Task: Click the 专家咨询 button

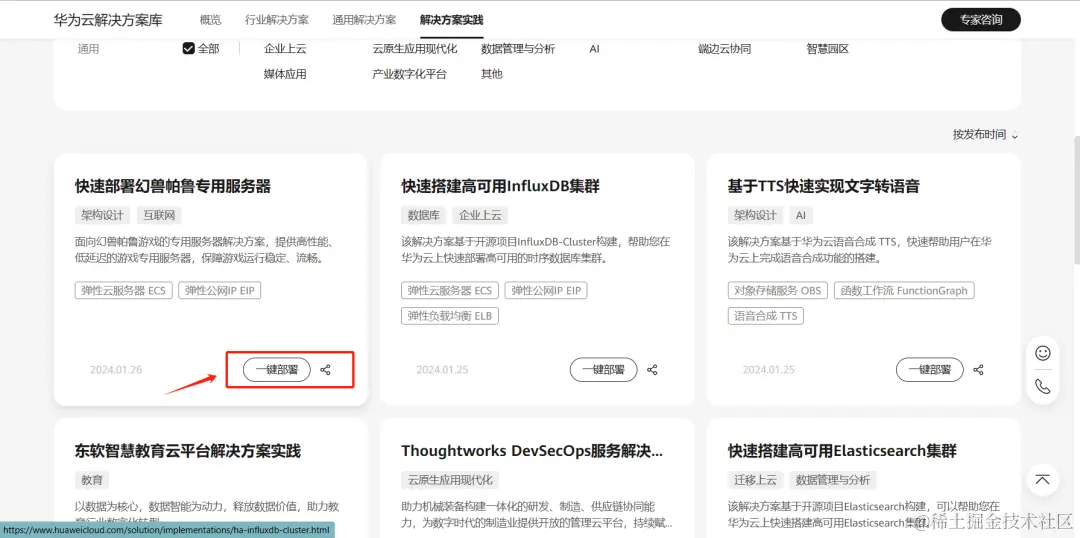Action: (x=981, y=20)
